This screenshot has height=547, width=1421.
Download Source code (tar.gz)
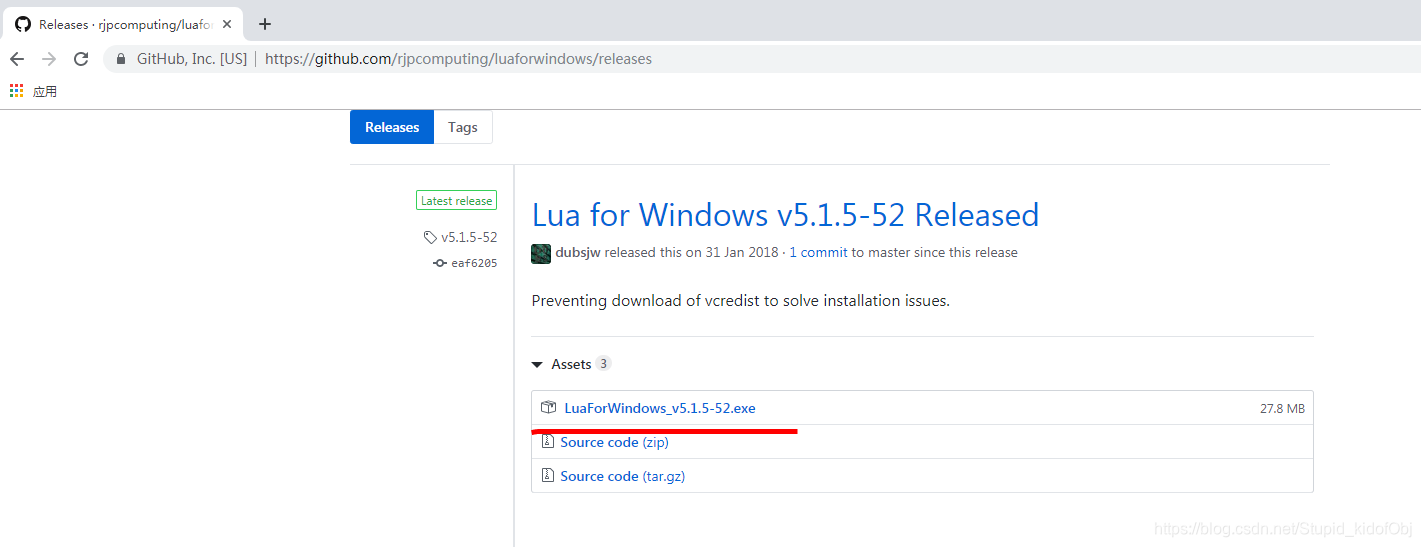click(x=622, y=476)
